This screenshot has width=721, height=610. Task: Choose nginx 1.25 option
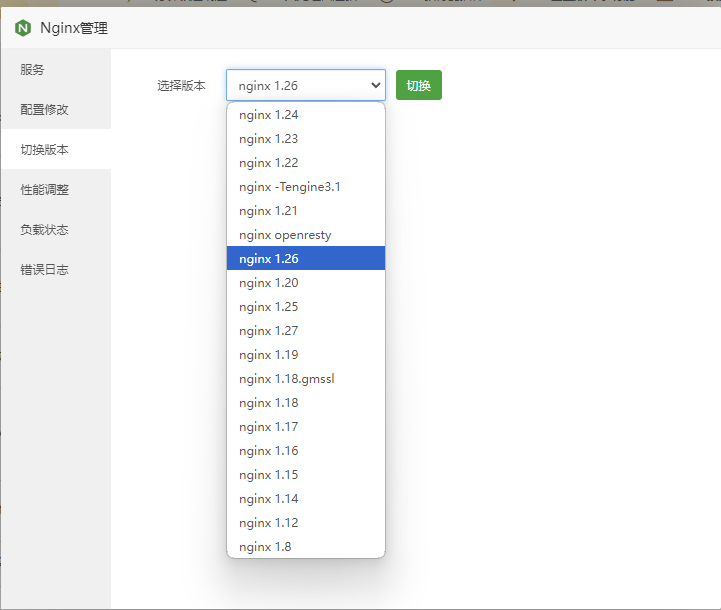pos(306,307)
